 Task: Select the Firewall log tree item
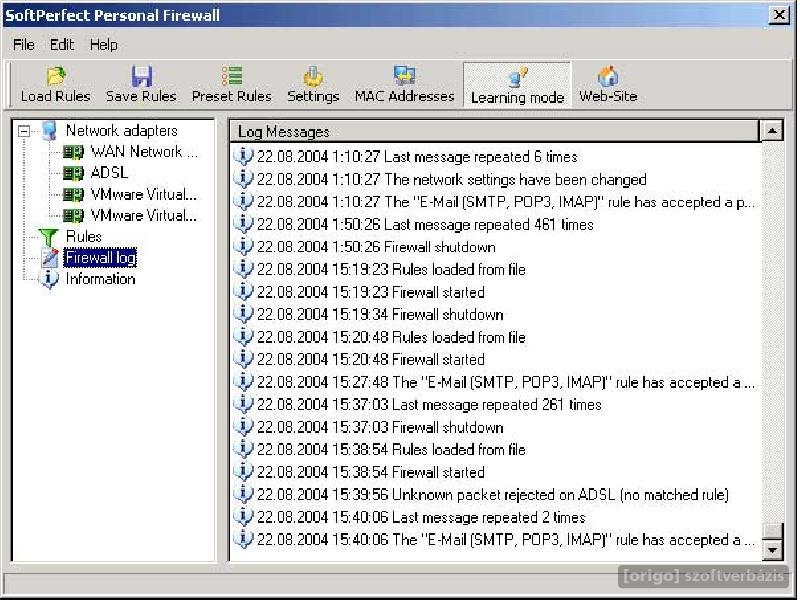[x=101, y=258]
